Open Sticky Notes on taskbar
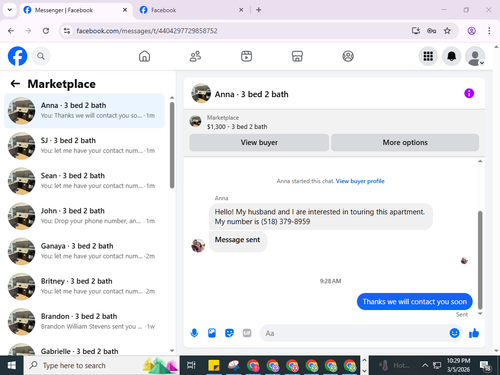The height and width of the screenshot is (375, 500). pos(214,365)
